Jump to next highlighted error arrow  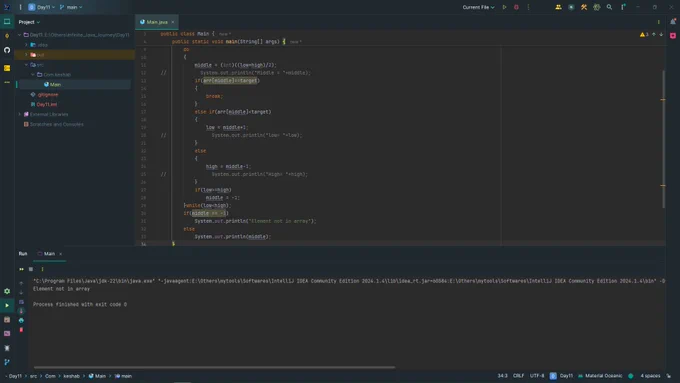[661, 34]
